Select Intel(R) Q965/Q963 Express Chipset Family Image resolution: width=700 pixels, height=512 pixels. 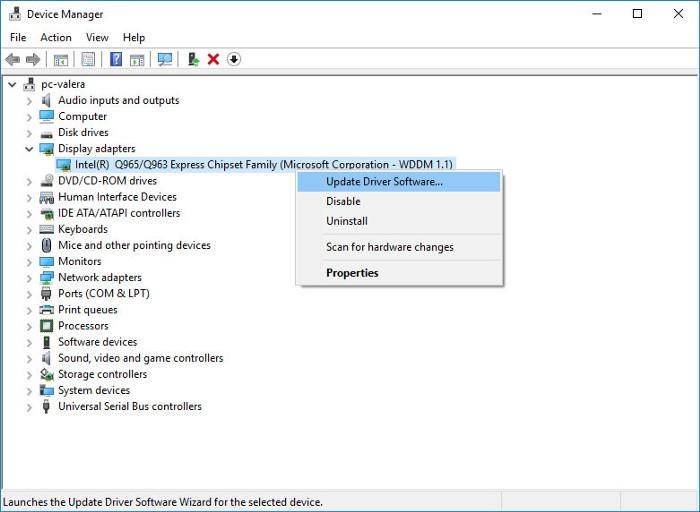coord(263,165)
